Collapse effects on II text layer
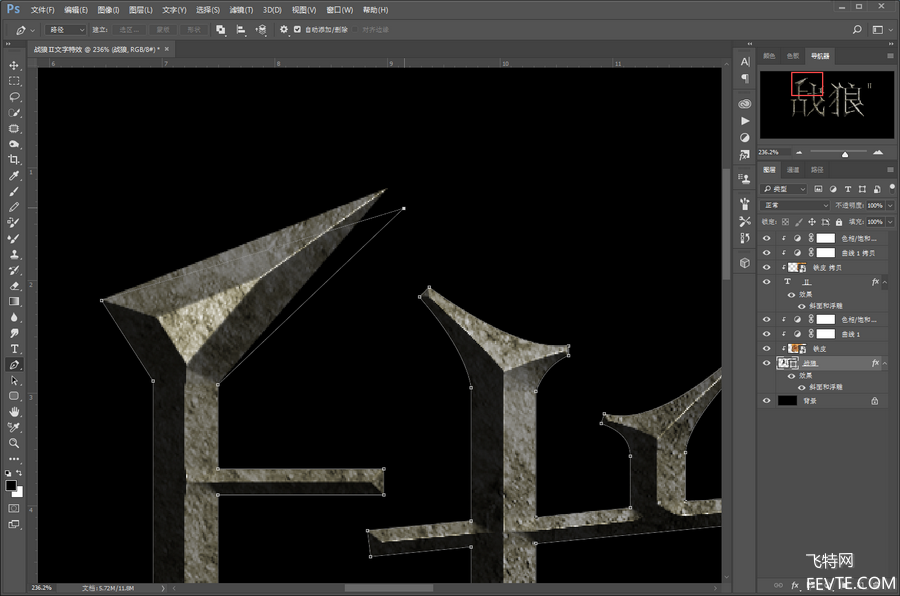 tap(885, 282)
